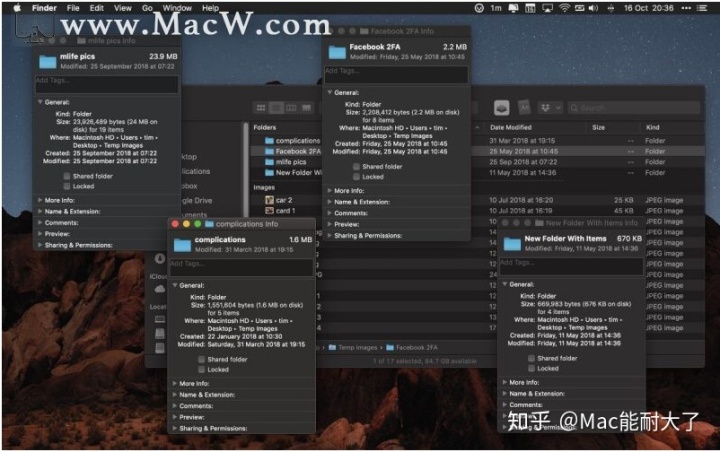This screenshot has width=720, height=452.
Task: Toggle Shared folder in Facebook 2FA Info
Action: (x=356, y=166)
